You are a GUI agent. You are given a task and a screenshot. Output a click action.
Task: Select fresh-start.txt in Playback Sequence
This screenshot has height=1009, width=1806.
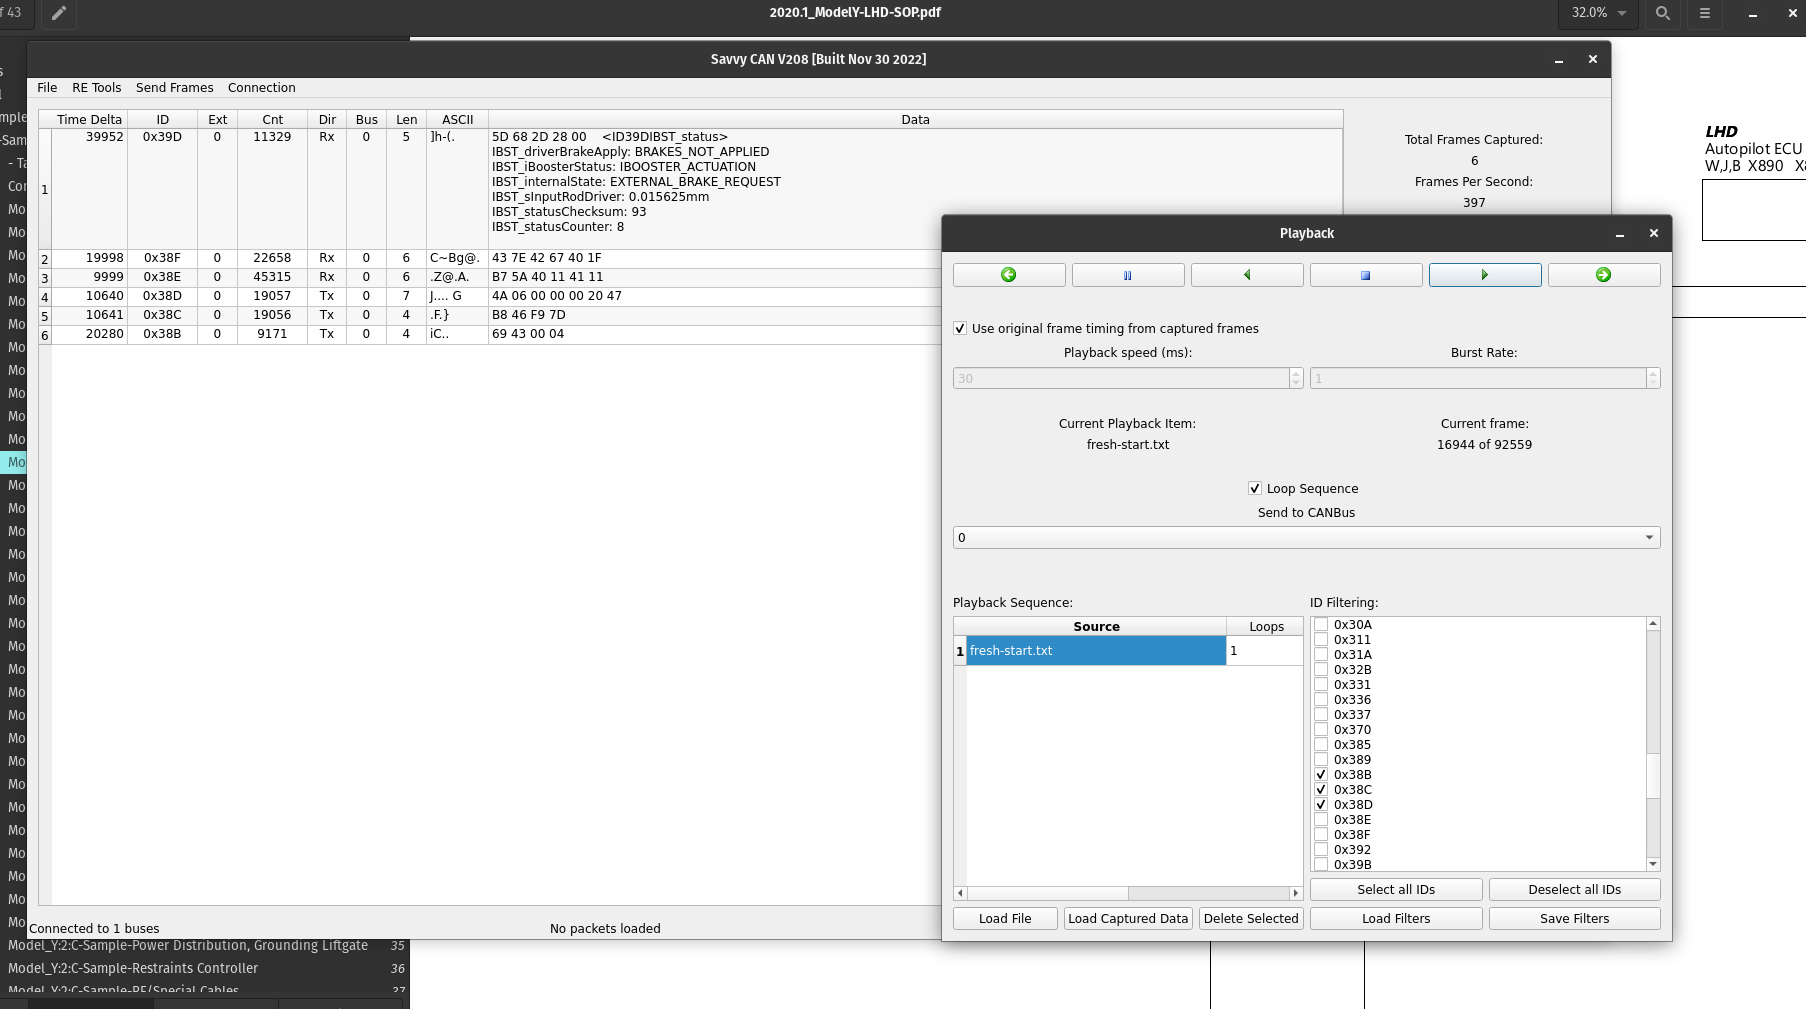1095,651
